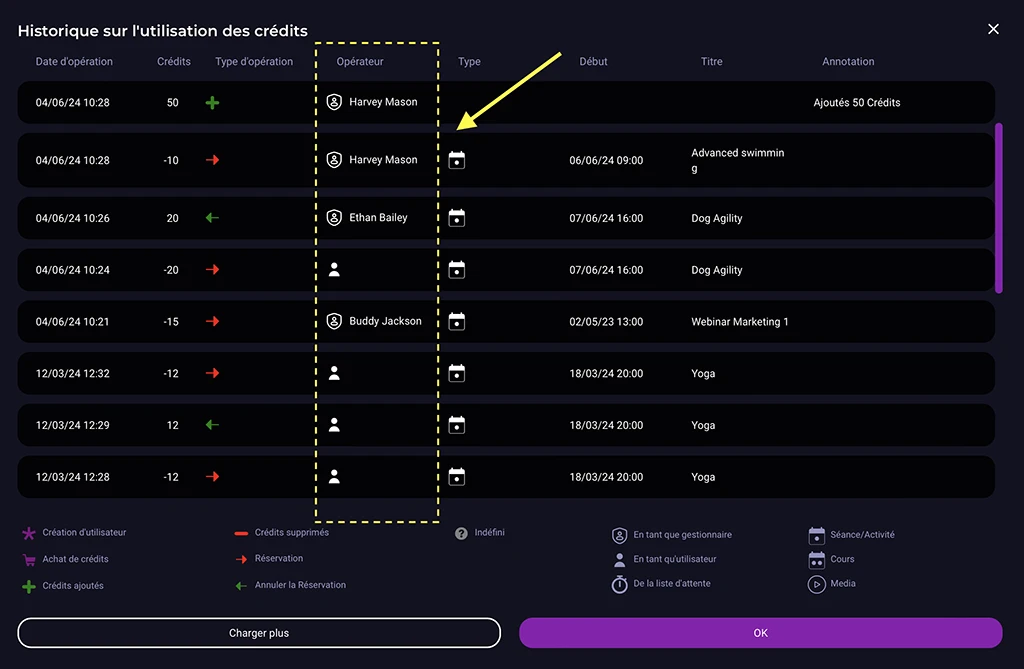
Task: Click the Media play legend icon
Action: pos(816,584)
